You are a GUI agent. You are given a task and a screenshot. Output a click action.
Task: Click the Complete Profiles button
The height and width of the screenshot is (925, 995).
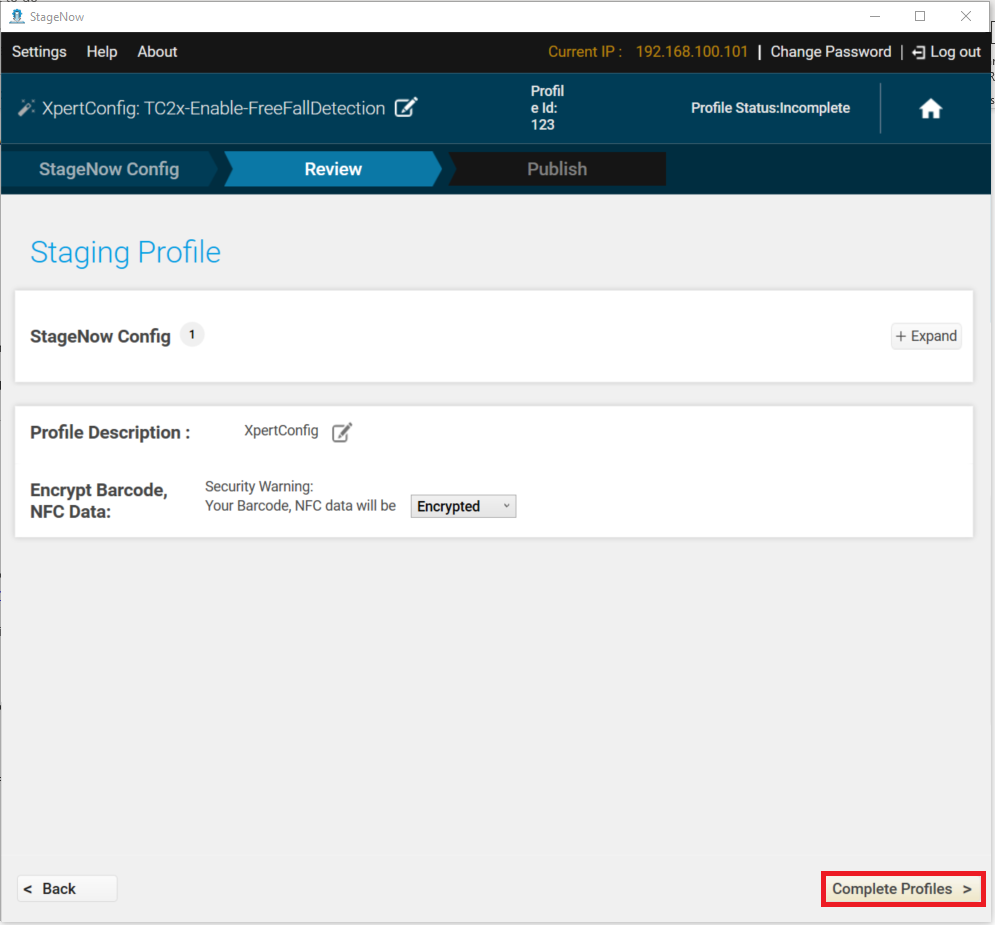[x=902, y=889]
